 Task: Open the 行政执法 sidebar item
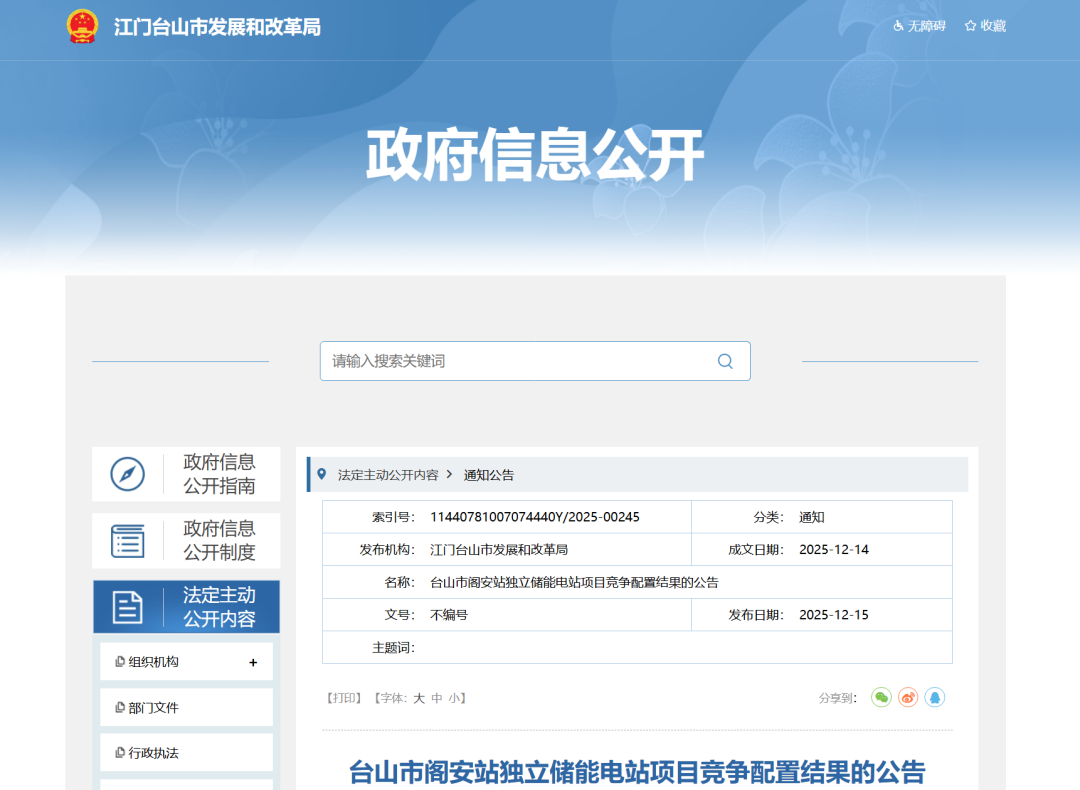[x=153, y=753]
